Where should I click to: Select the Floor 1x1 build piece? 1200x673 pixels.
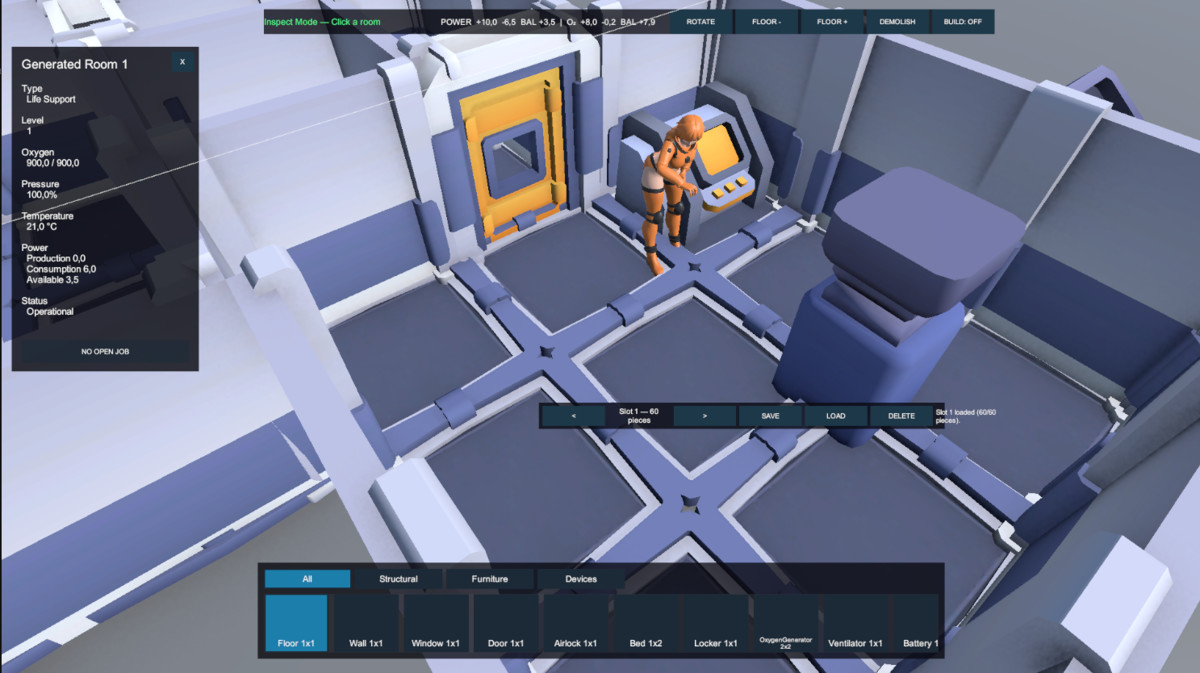(x=296, y=623)
